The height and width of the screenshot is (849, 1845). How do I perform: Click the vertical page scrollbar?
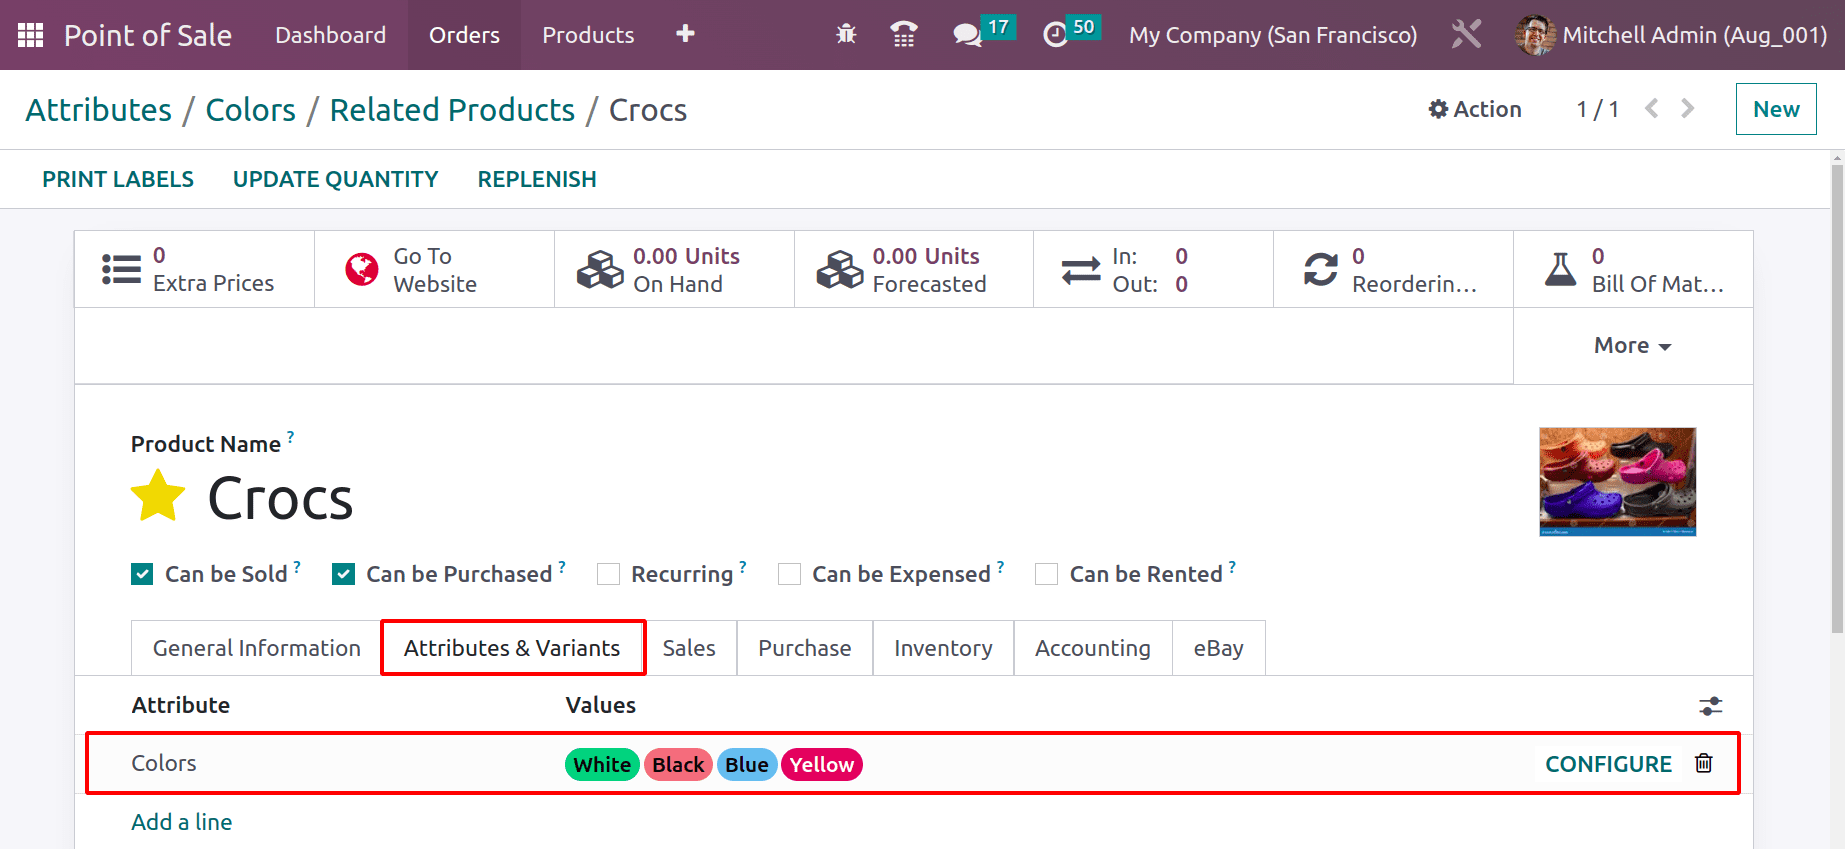tap(1837, 400)
